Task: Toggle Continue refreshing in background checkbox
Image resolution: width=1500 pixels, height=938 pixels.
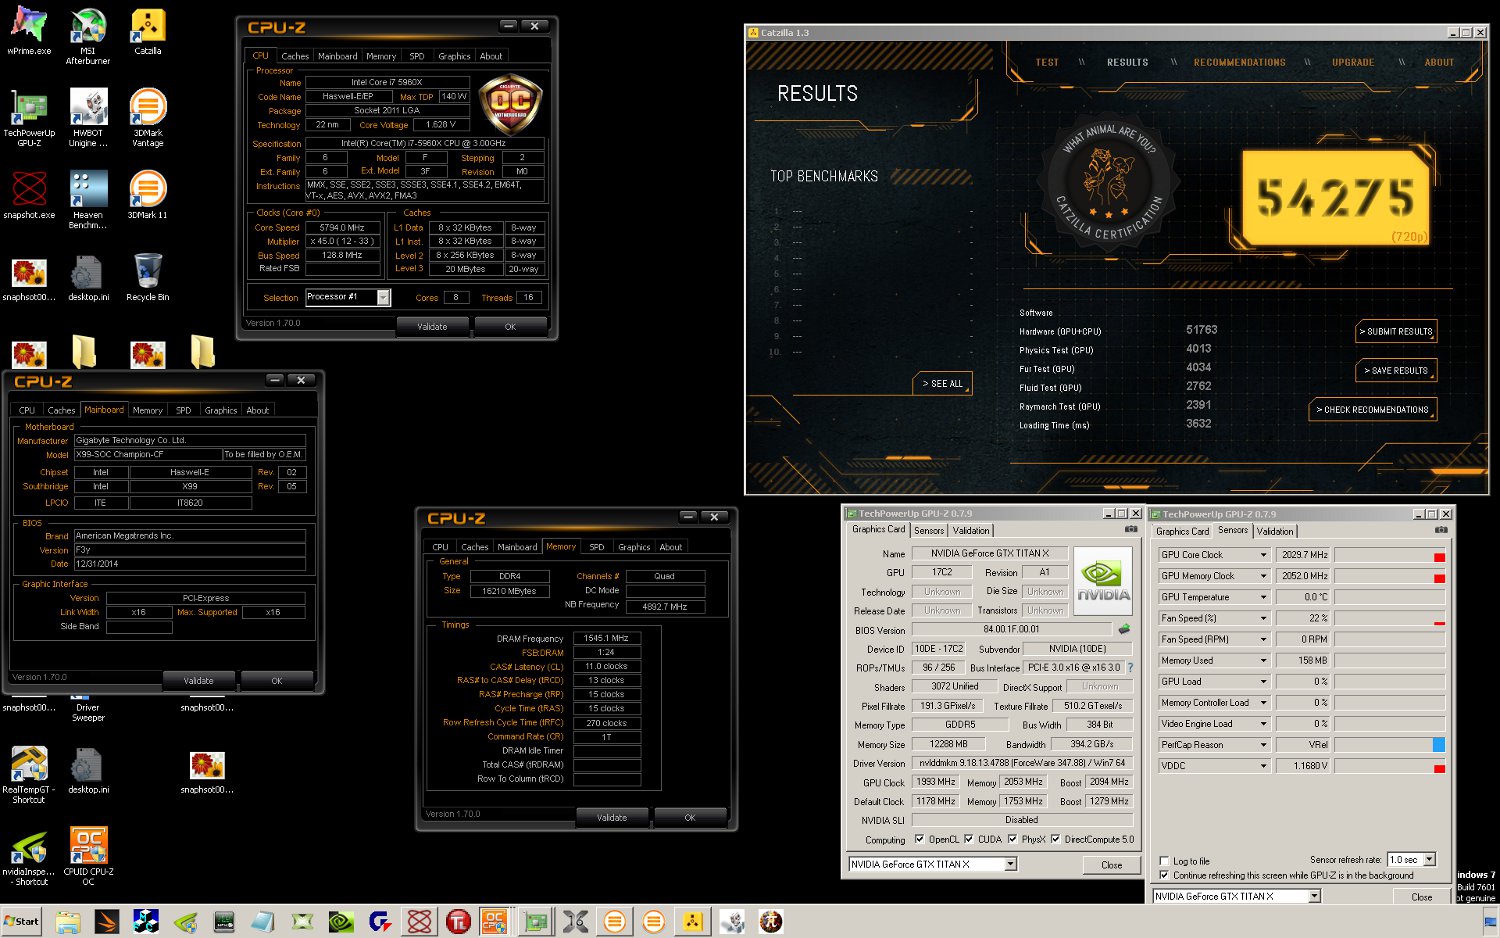Action: tap(1164, 875)
